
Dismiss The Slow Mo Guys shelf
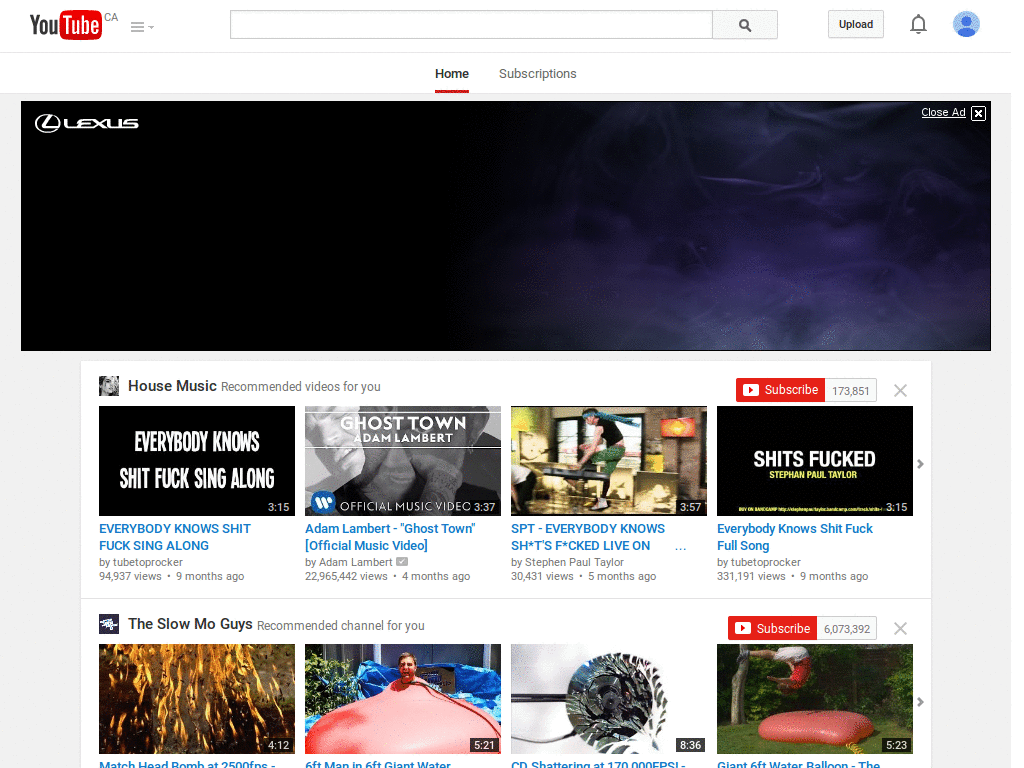coord(900,628)
